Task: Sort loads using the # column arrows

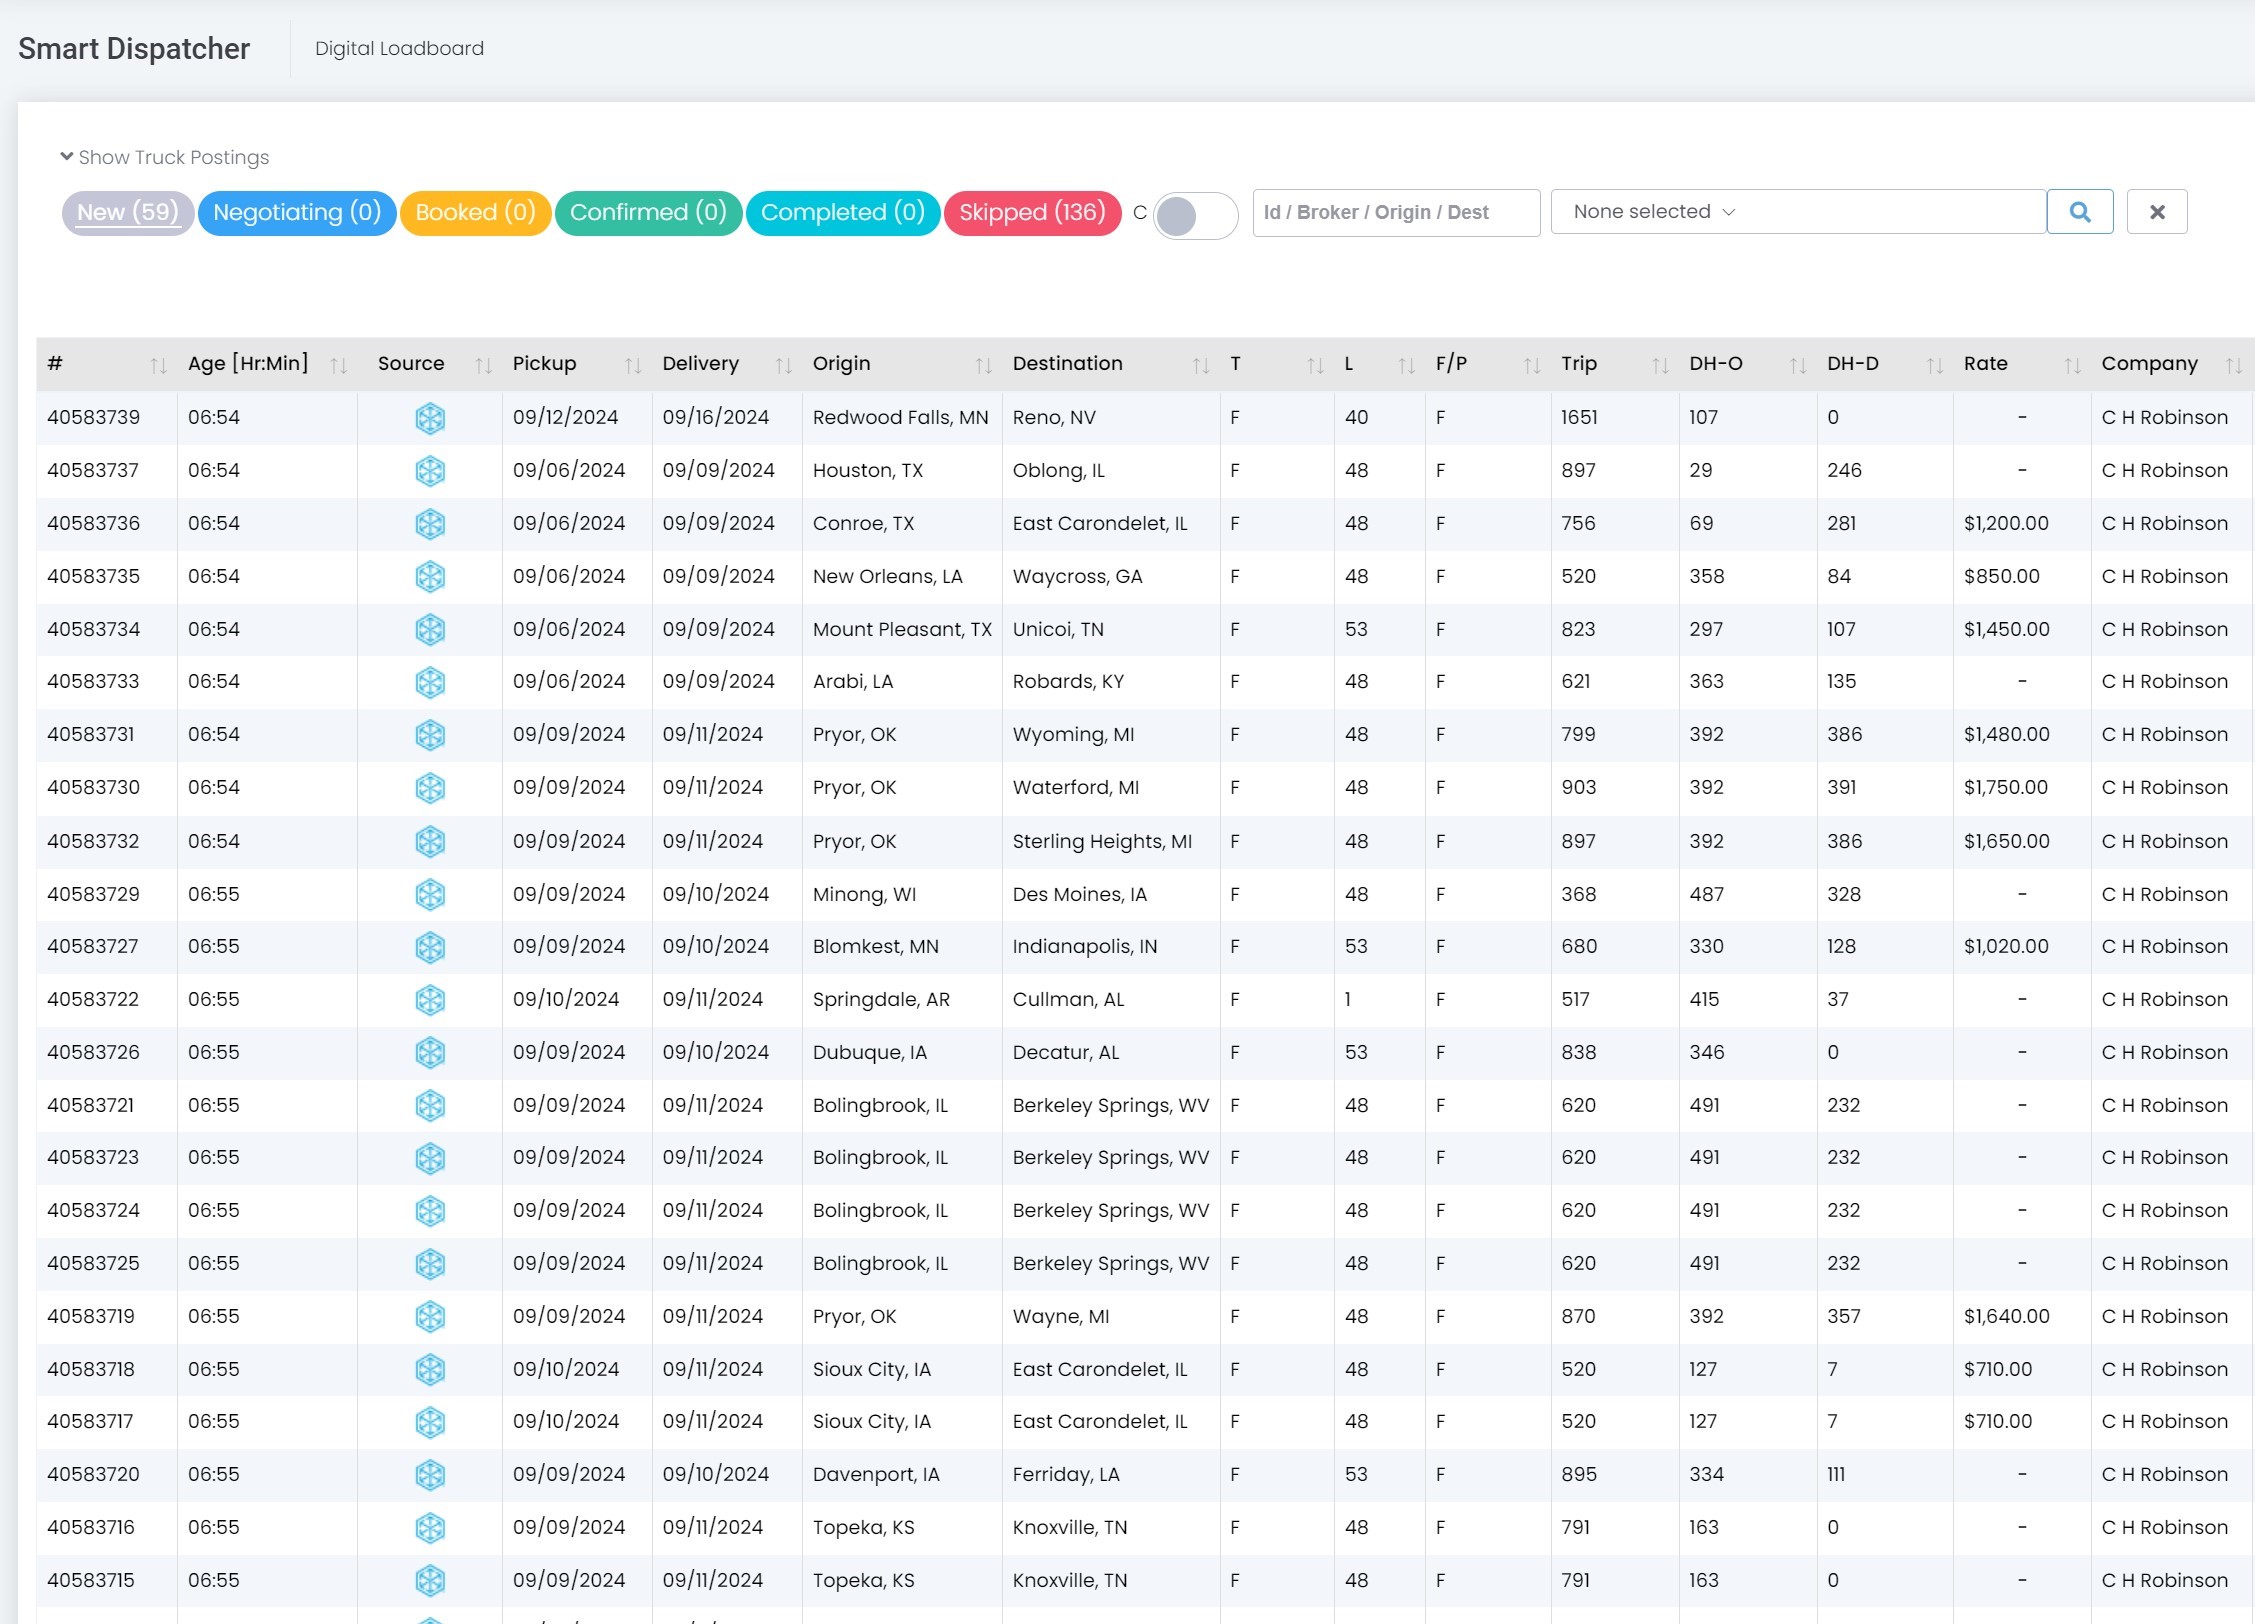Action: pos(158,366)
